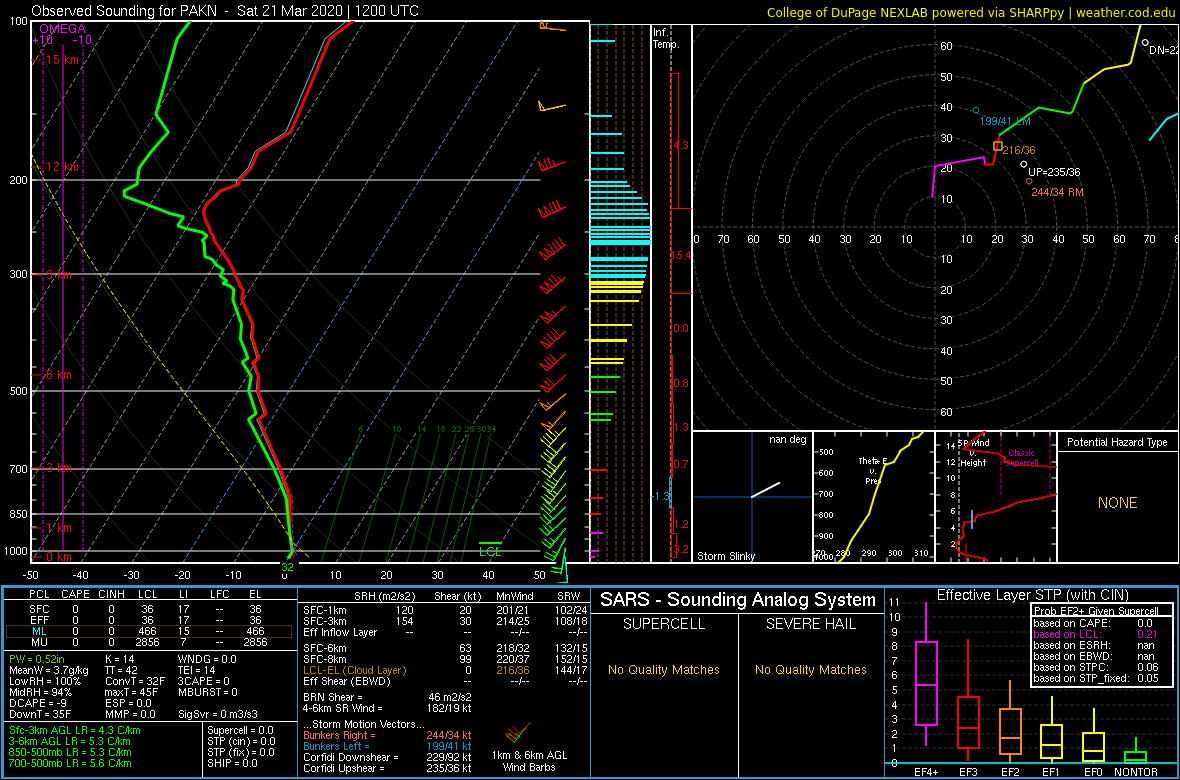
Task: Click the SARS - Sounding Analog System heading
Action: 738,600
